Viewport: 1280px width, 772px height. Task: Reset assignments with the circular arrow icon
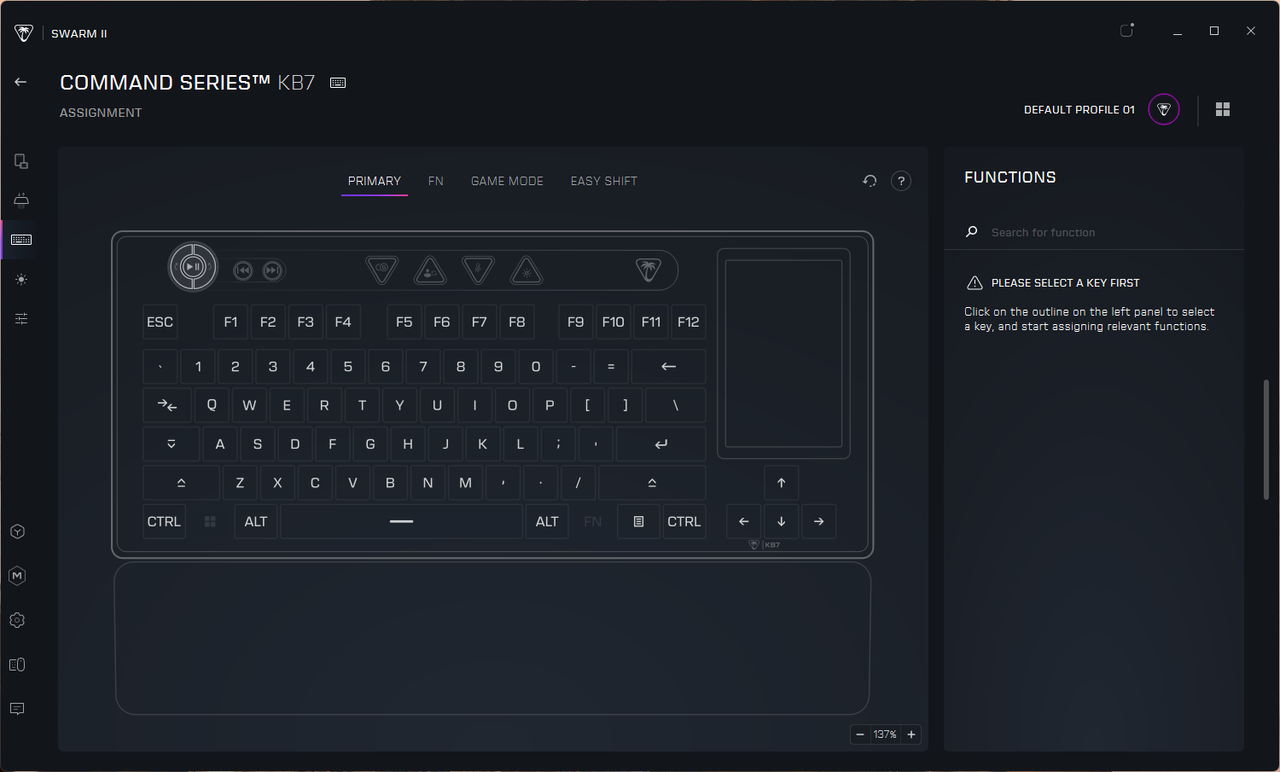(870, 181)
